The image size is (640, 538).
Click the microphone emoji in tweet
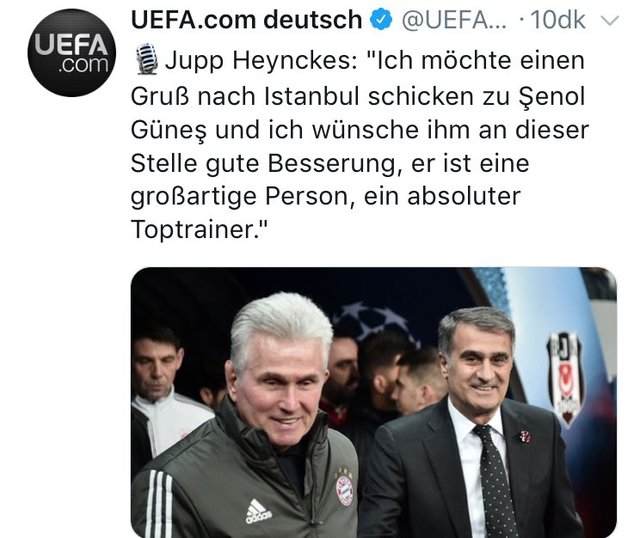(x=147, y=59)
